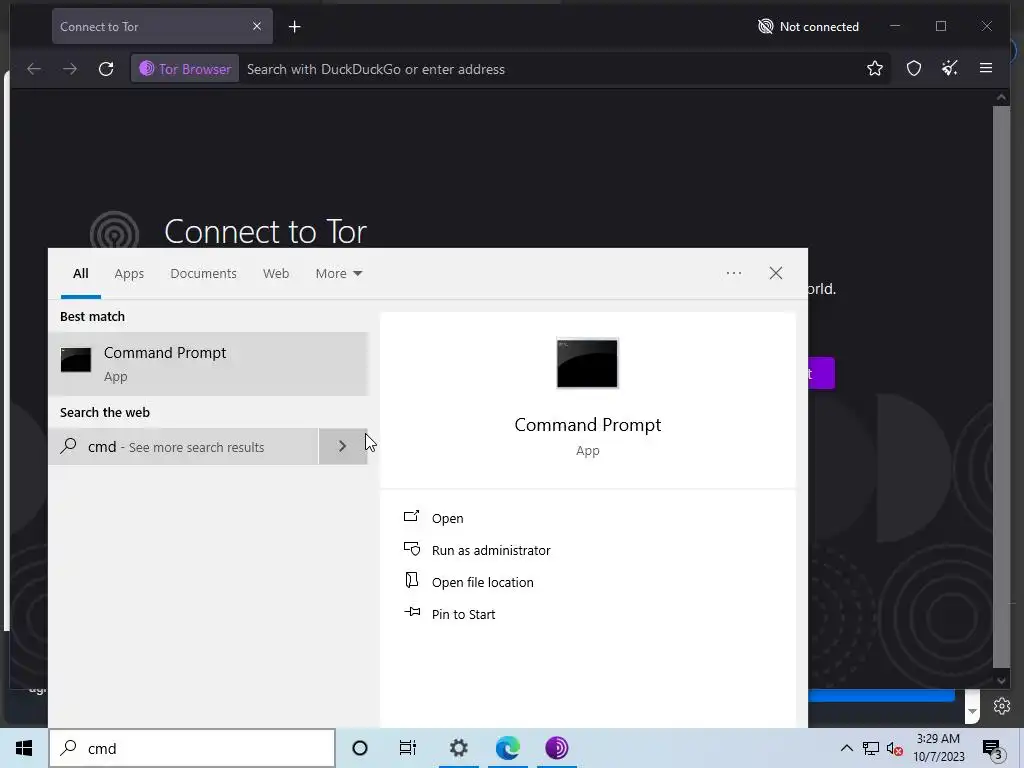Image resolution: width=1024 pixels, height=768 pixels.
Task: Click the Tor page vertical scrollbar
Action: pos(1001,388)
